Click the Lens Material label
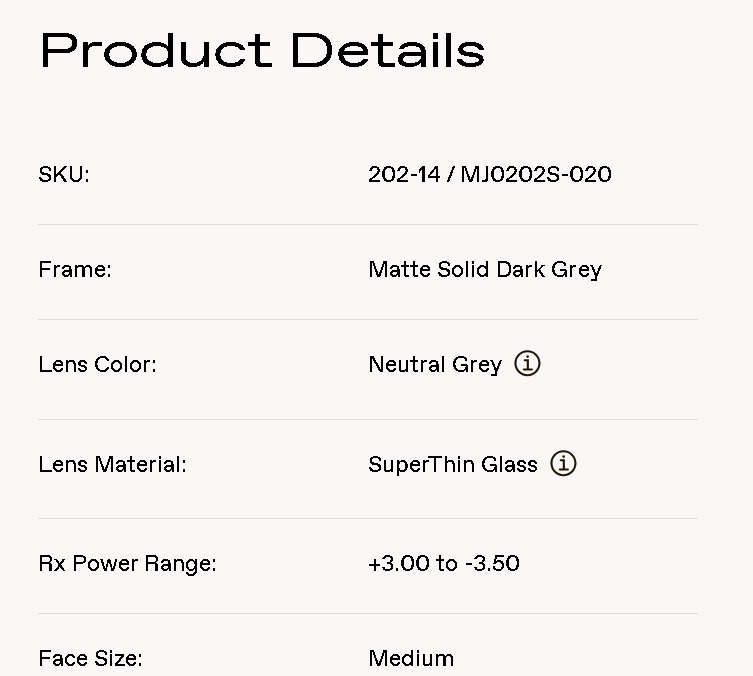The image size is (753, 676). pos(112,464)
